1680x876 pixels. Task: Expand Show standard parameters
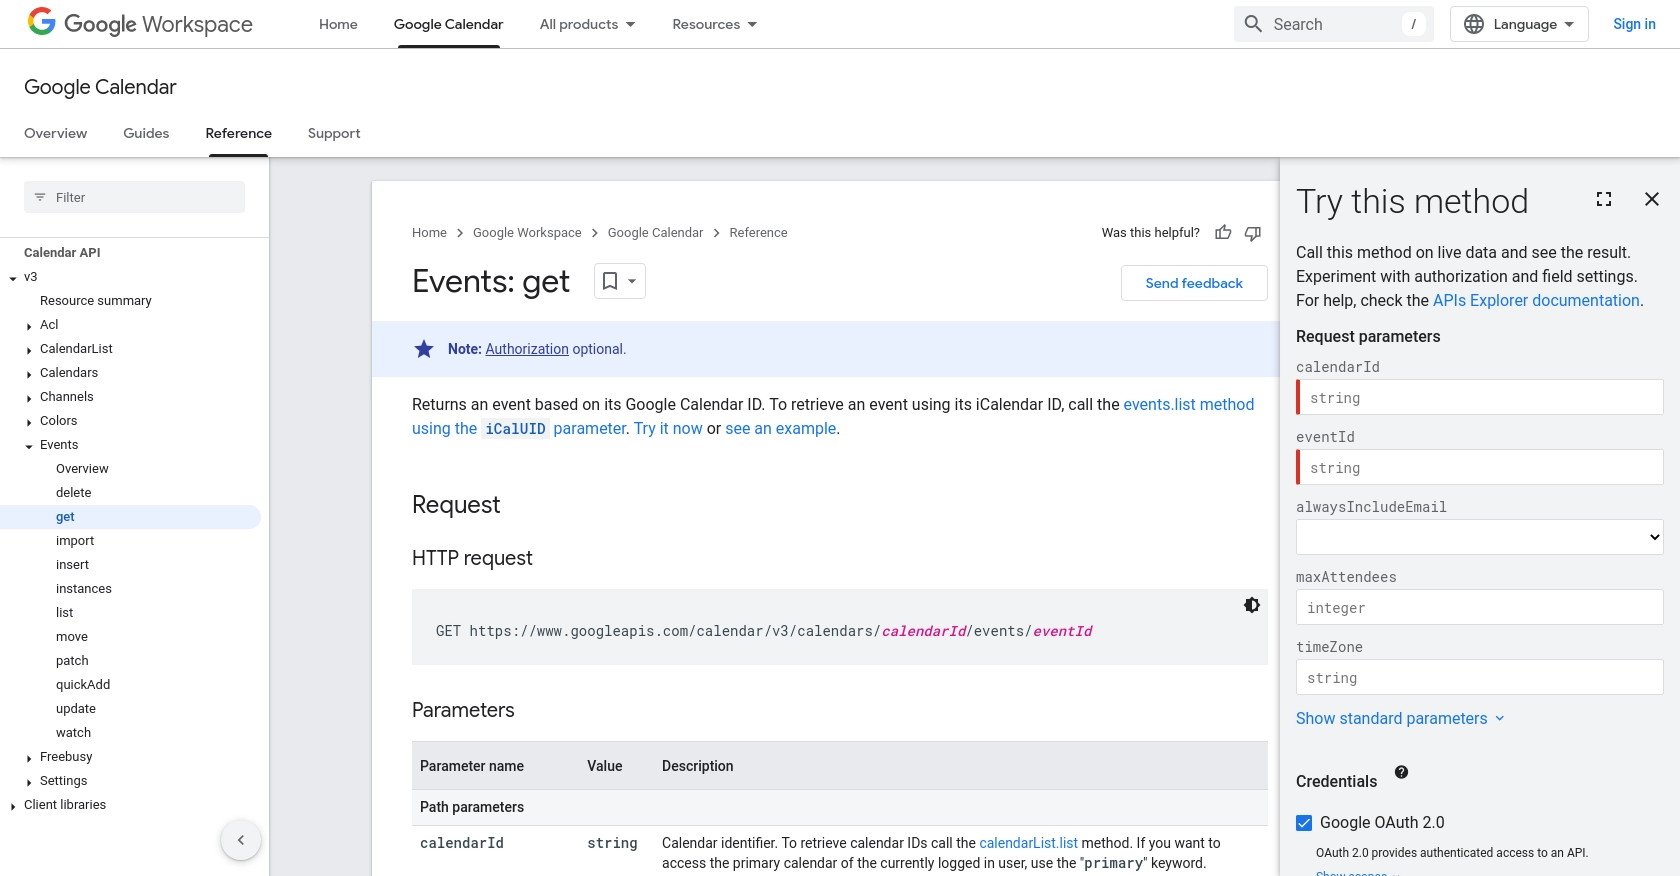(1400, 718)
